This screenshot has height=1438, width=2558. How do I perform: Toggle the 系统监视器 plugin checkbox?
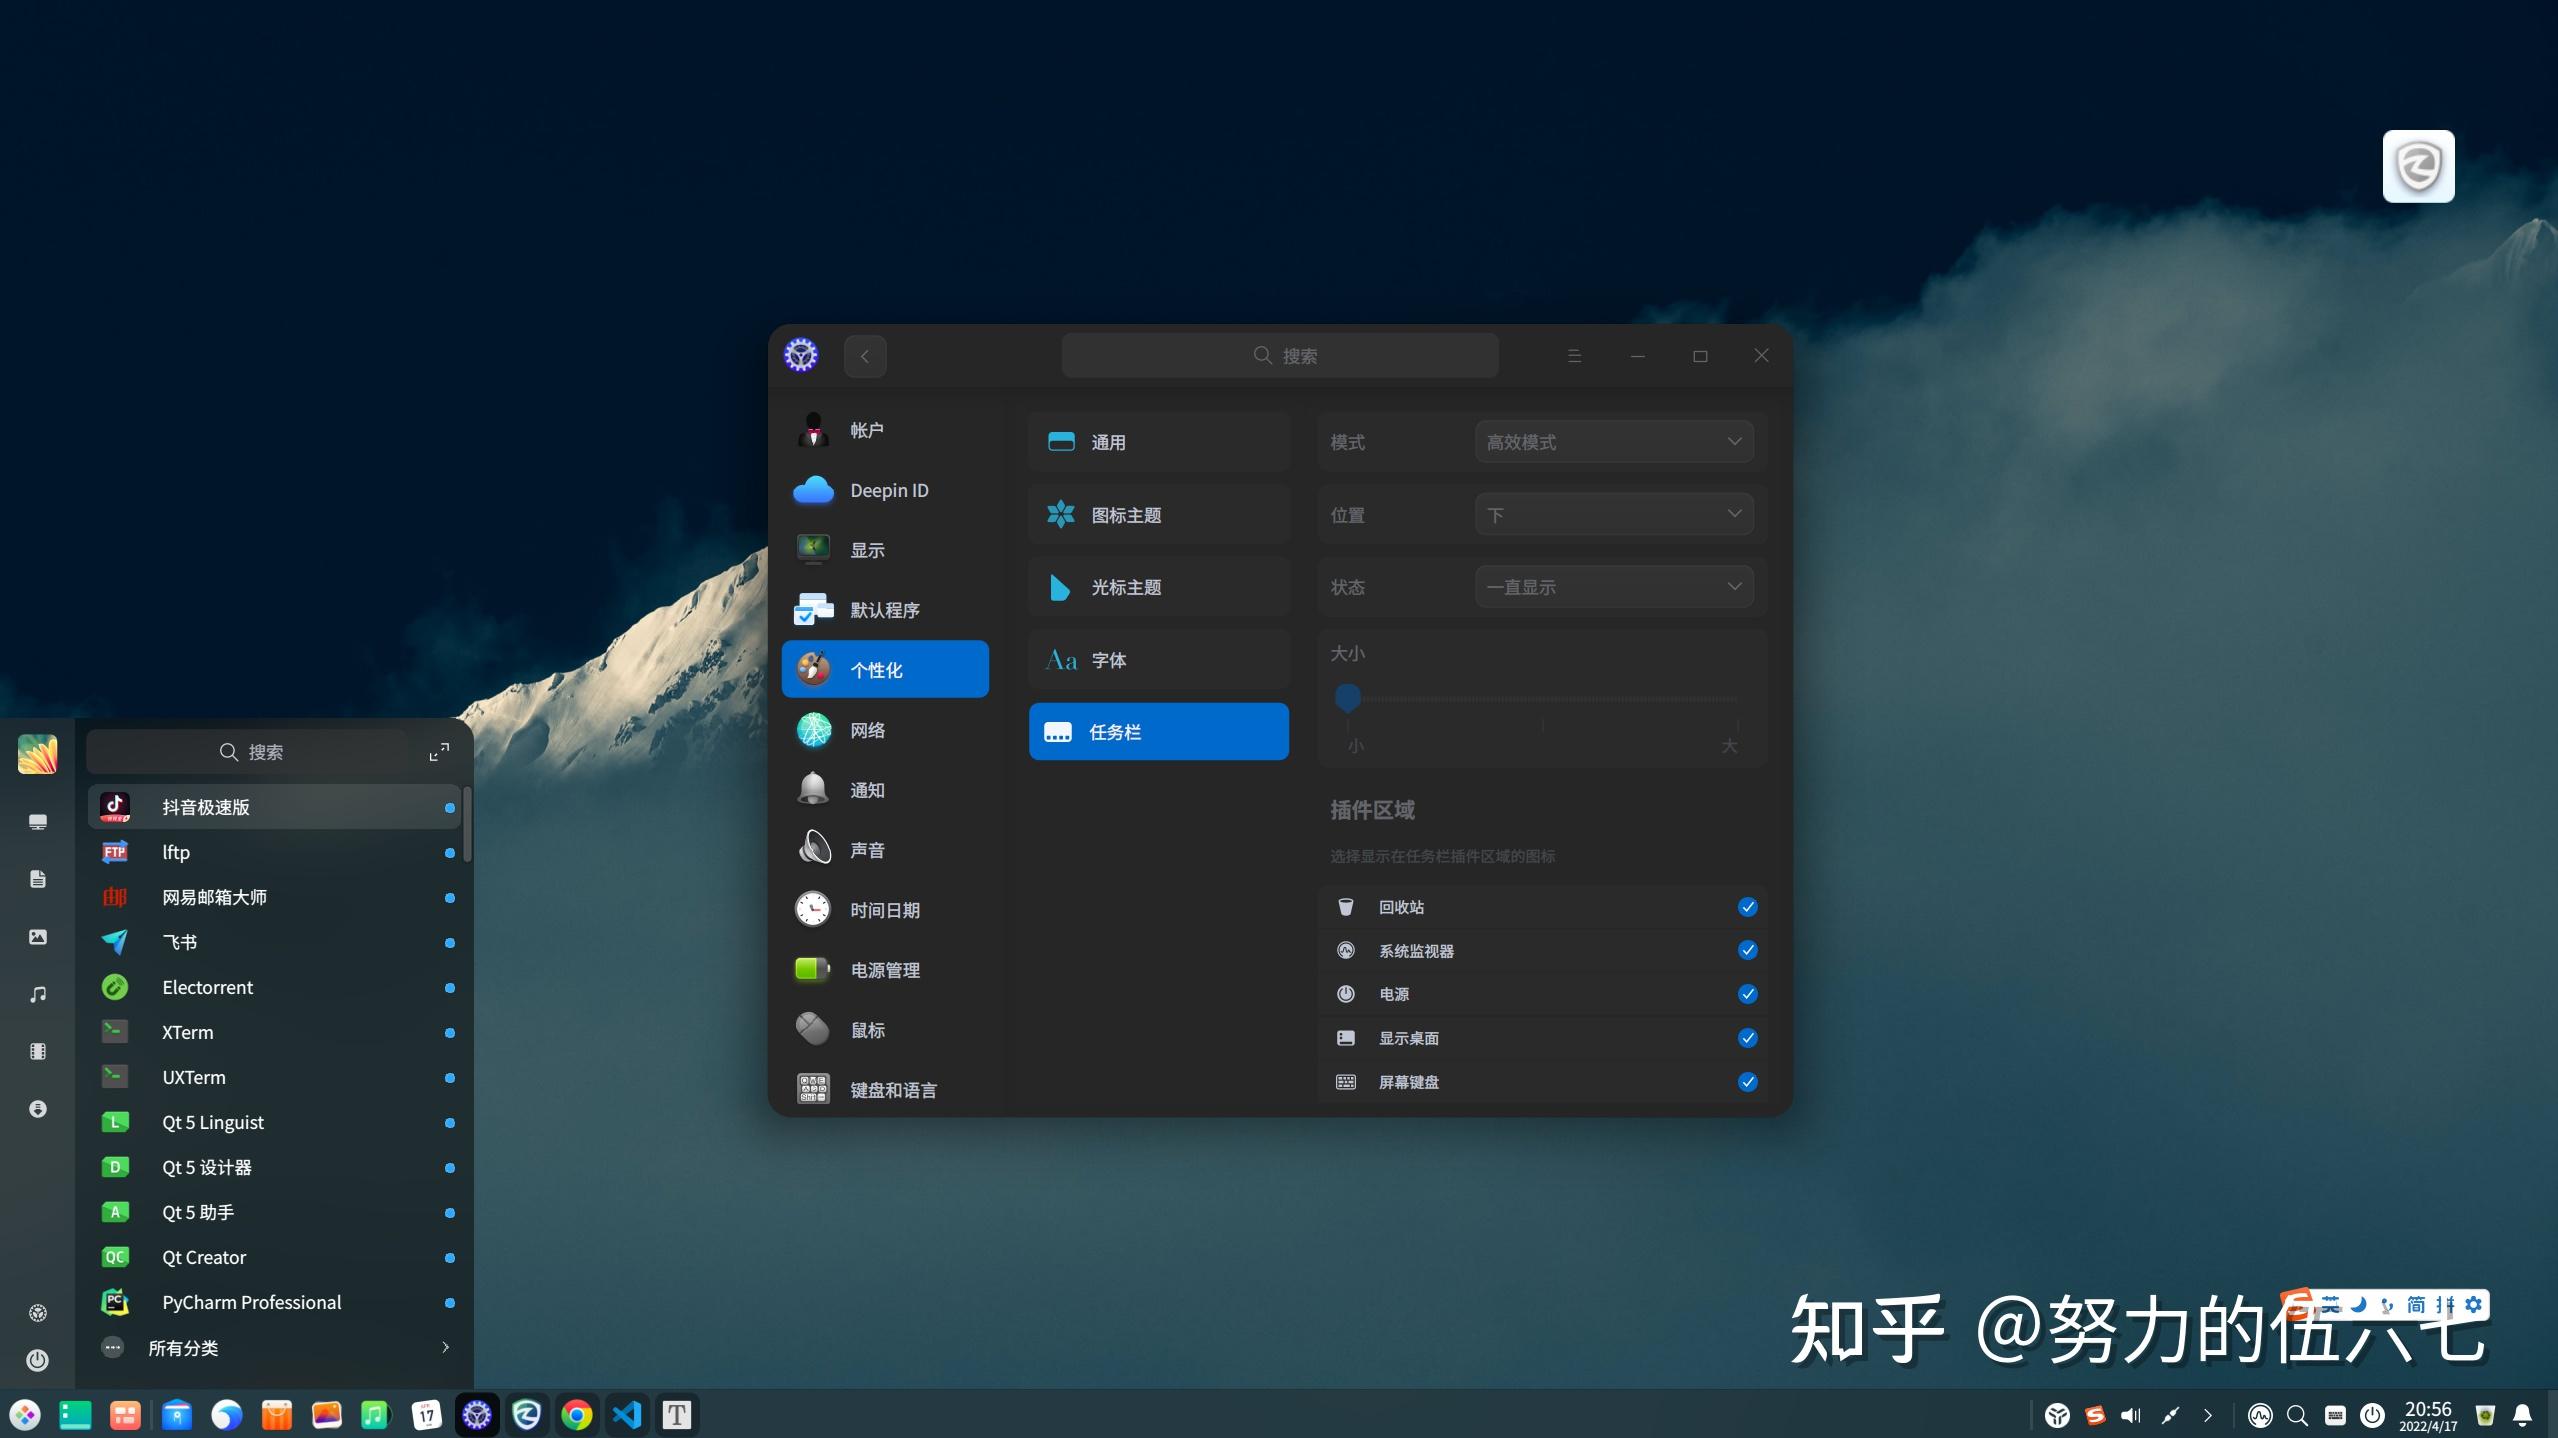pos(1747,950)
